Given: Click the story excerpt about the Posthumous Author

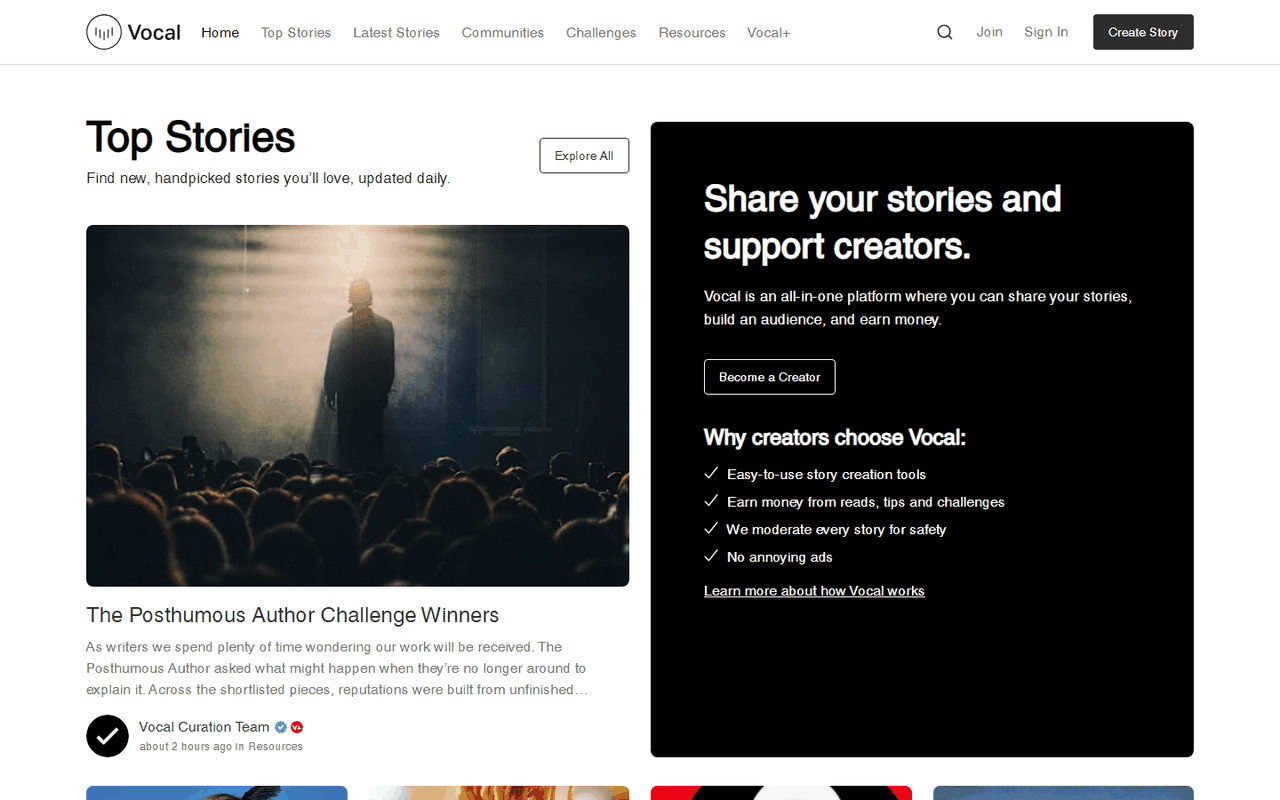Looking at the screenshot, I should pyautogui.click(x=336, y=668).
